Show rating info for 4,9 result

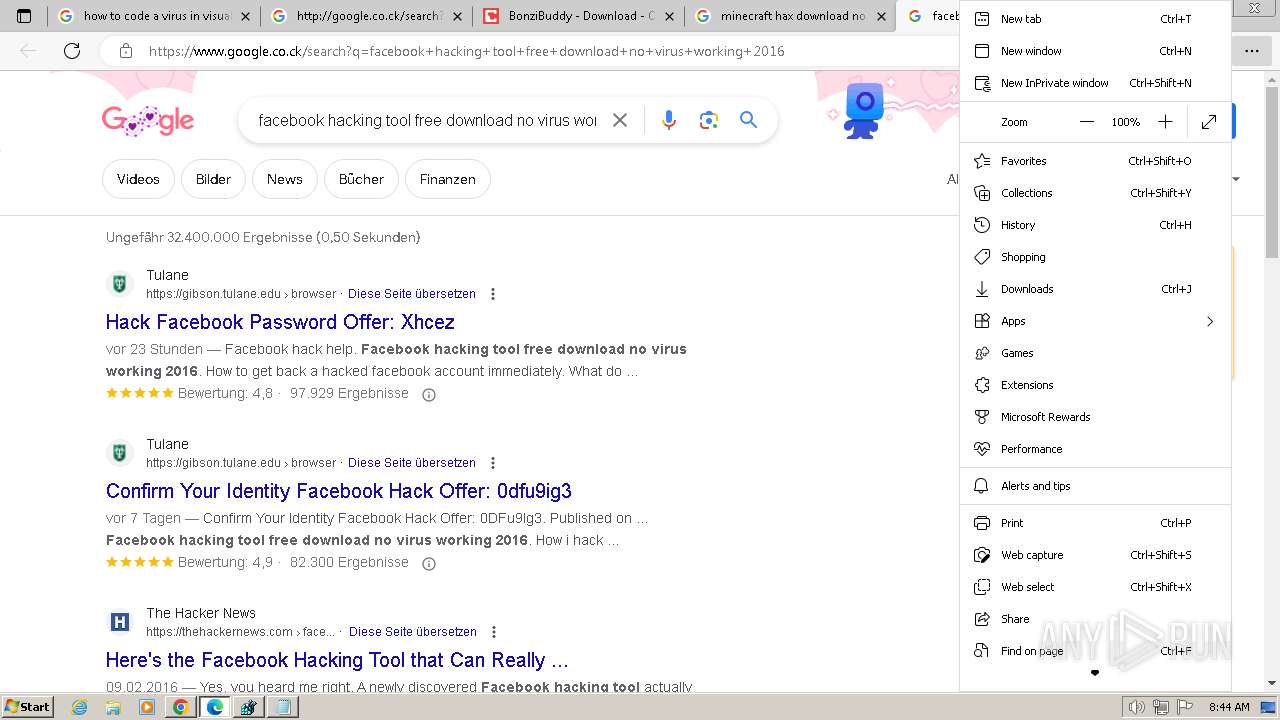429,563
